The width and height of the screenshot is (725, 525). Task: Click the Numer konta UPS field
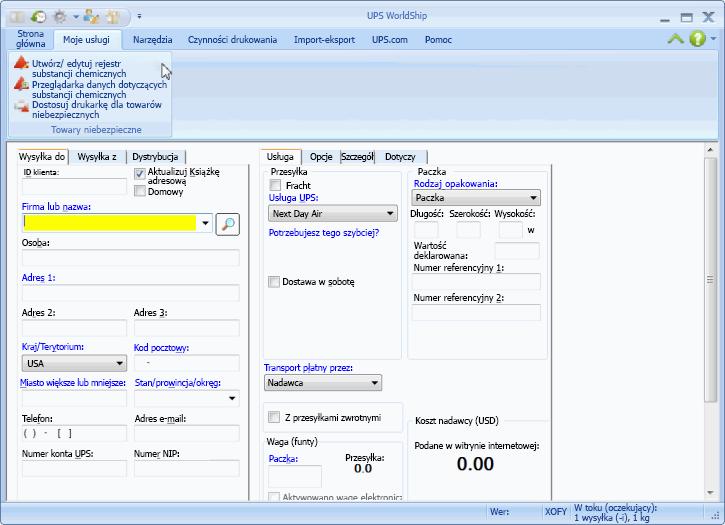coord(74,469)
